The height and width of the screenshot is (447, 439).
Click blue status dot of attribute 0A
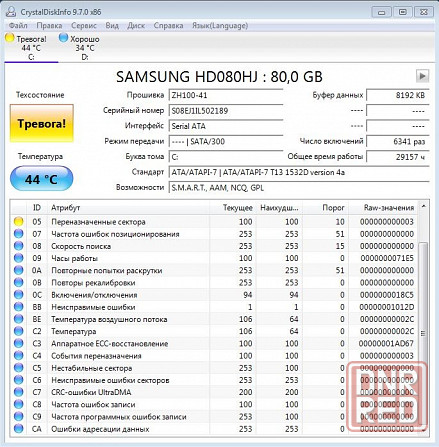click(x=19, y=270)
